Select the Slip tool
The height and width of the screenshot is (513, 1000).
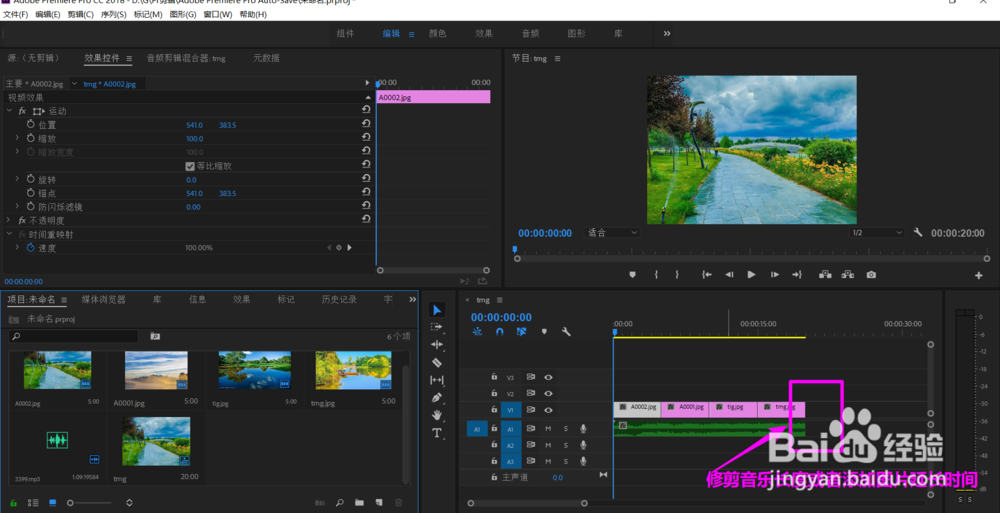point(437,380)
